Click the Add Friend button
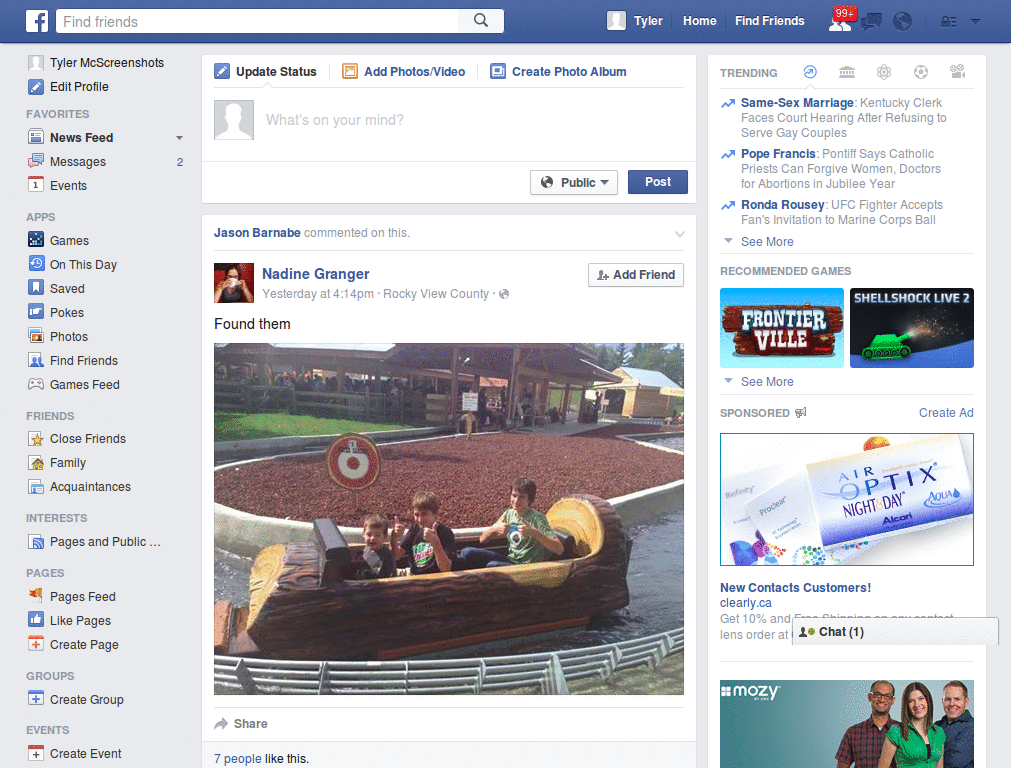The width and height of the screenshot is (1024, 768). point(636,275)
